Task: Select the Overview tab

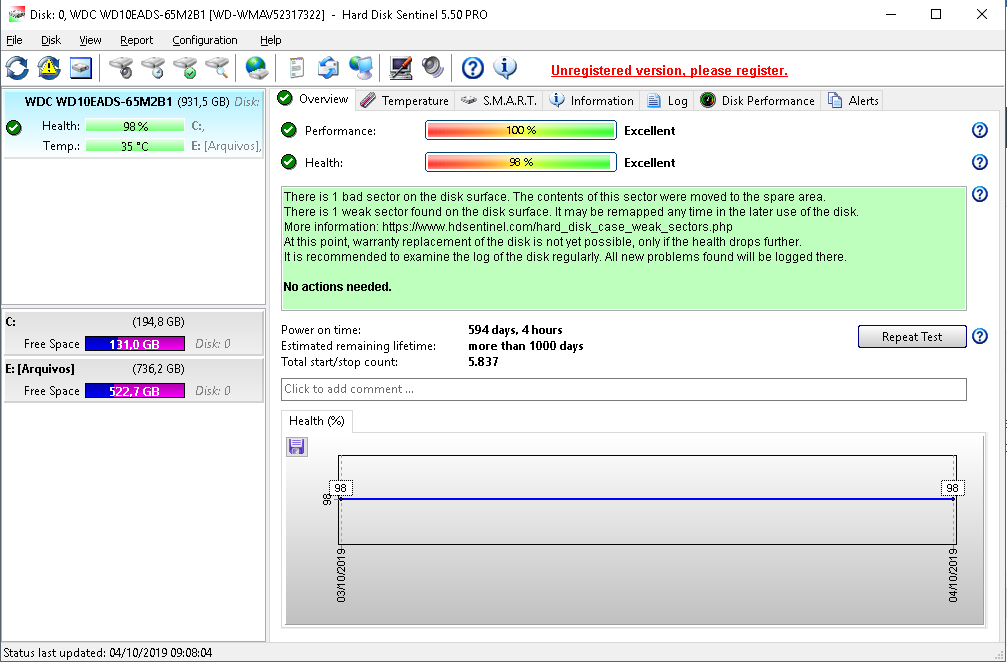Action: [x=313, y=99]
